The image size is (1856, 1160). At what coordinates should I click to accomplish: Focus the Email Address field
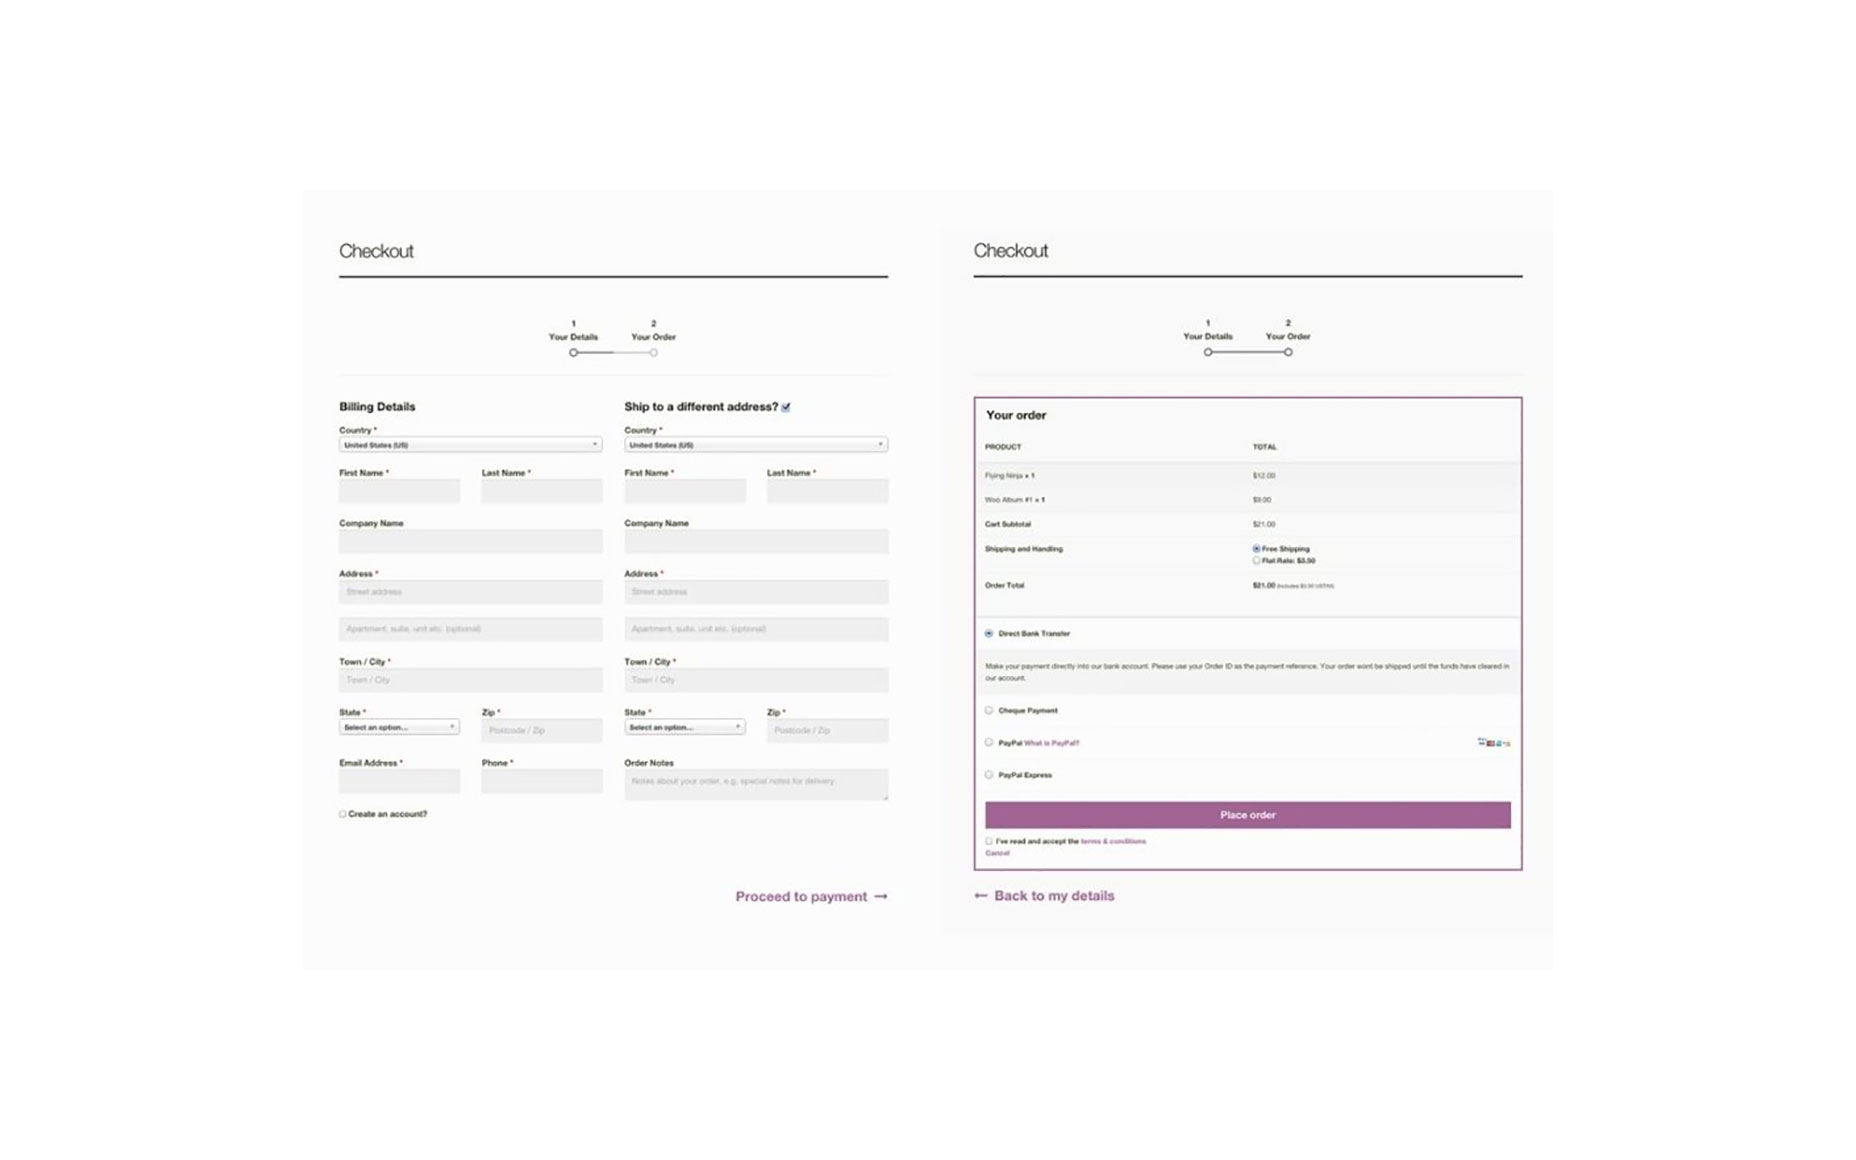coord(399,781)
